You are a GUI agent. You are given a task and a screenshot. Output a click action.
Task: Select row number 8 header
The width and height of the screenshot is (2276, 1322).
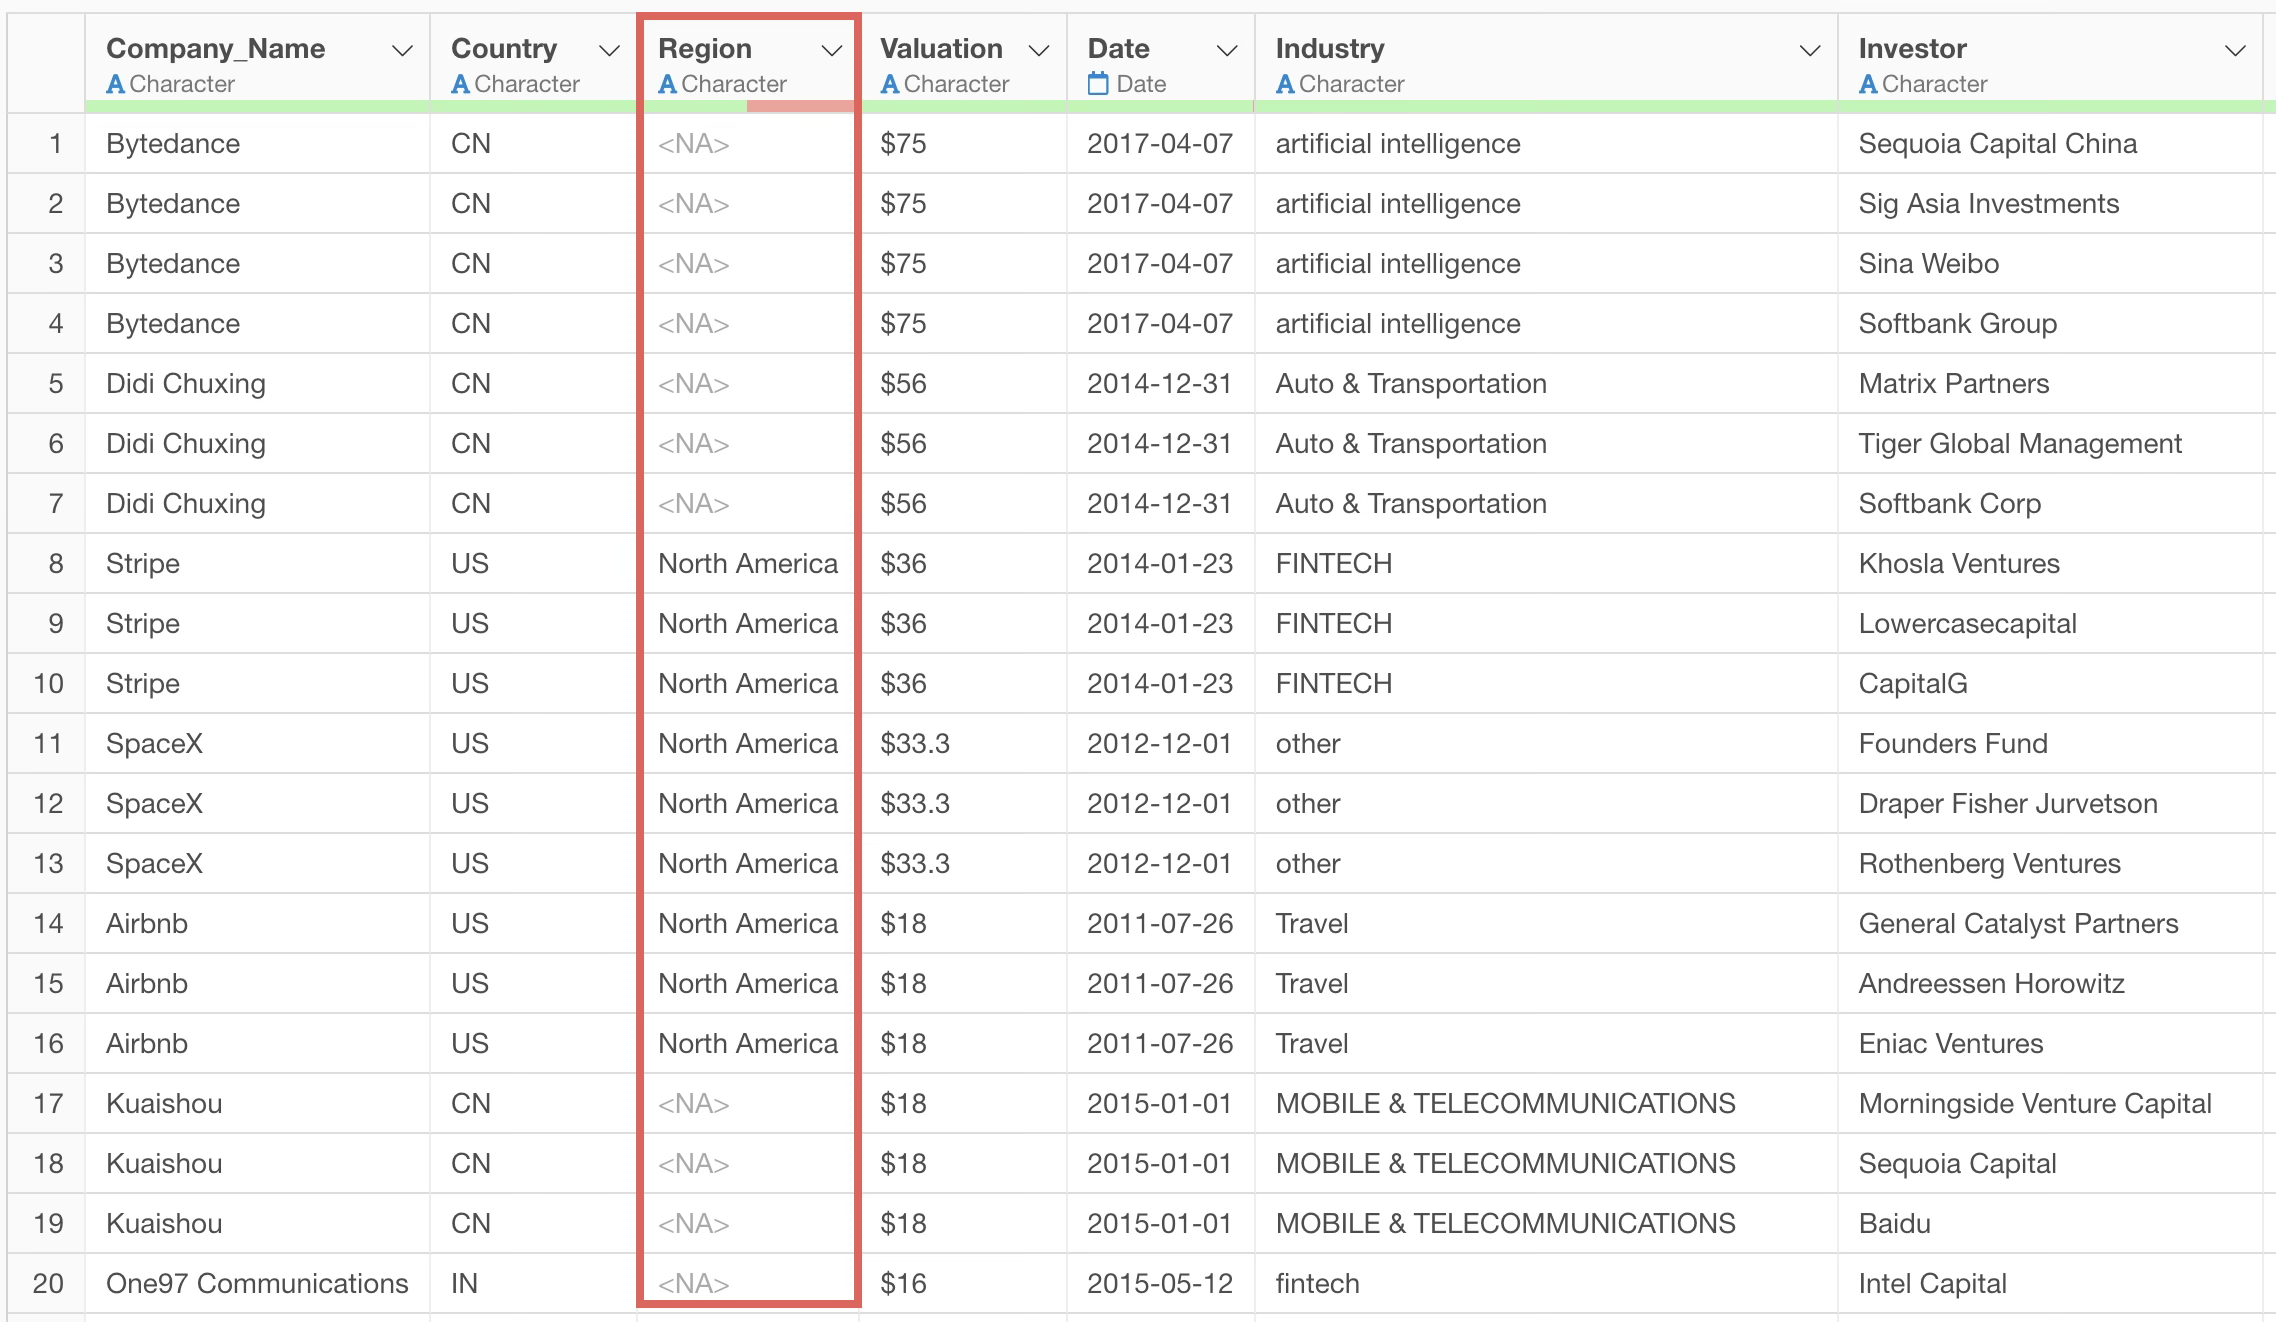55,564
